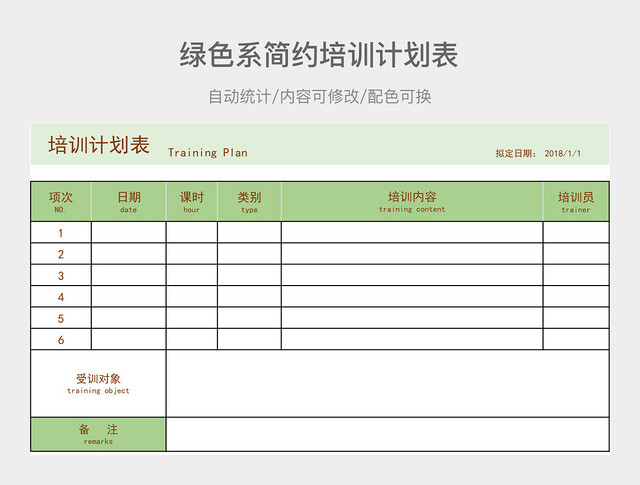Click row number 3 cell
This screenshot has height=485, width=640.
coord(61,275)
